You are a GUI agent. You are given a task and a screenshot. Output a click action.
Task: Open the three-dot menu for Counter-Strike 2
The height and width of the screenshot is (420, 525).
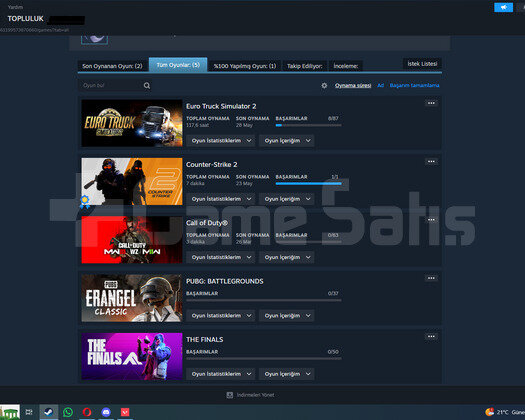click(x=431, y=161)
